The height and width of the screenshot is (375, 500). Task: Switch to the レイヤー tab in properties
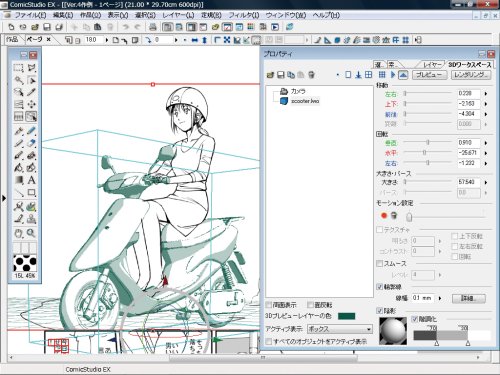click(x=432, y=65)
